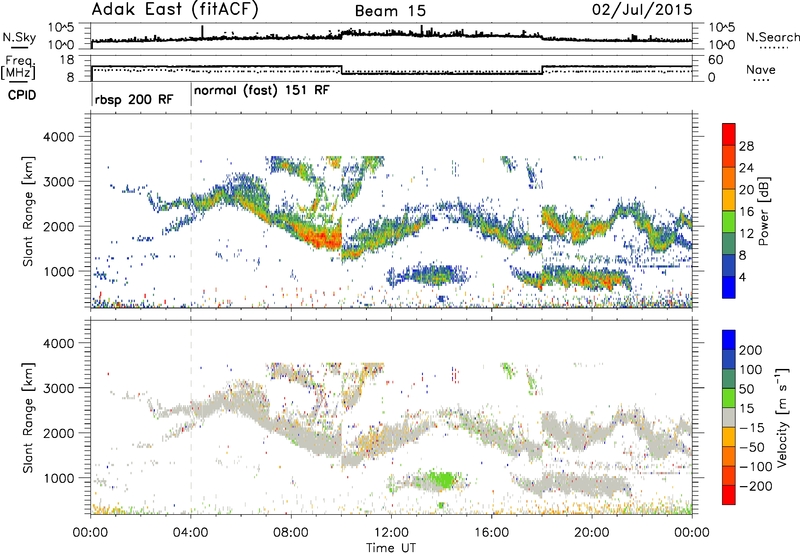The width and height of the screenshot is (800, 554).
Task: Click 'Slant Range [km]' label of velocity panel
Action: pos(28,418)
